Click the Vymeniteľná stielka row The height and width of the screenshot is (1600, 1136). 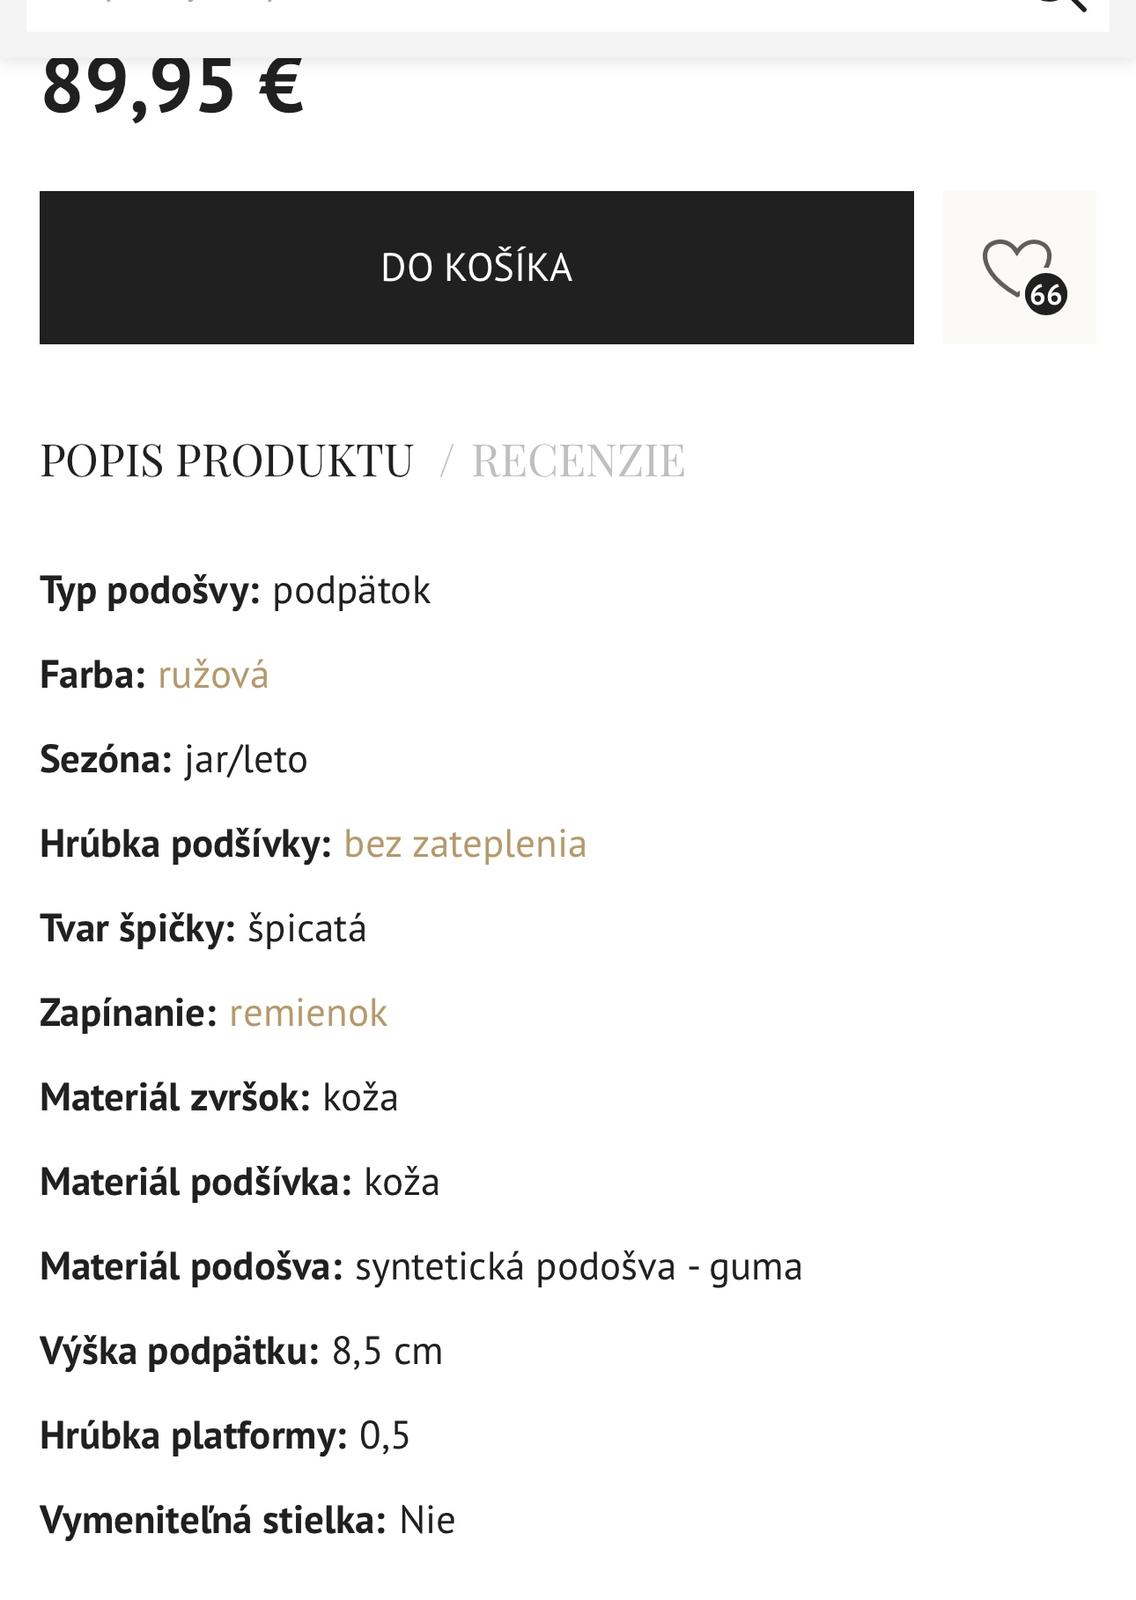[248, 1520]
